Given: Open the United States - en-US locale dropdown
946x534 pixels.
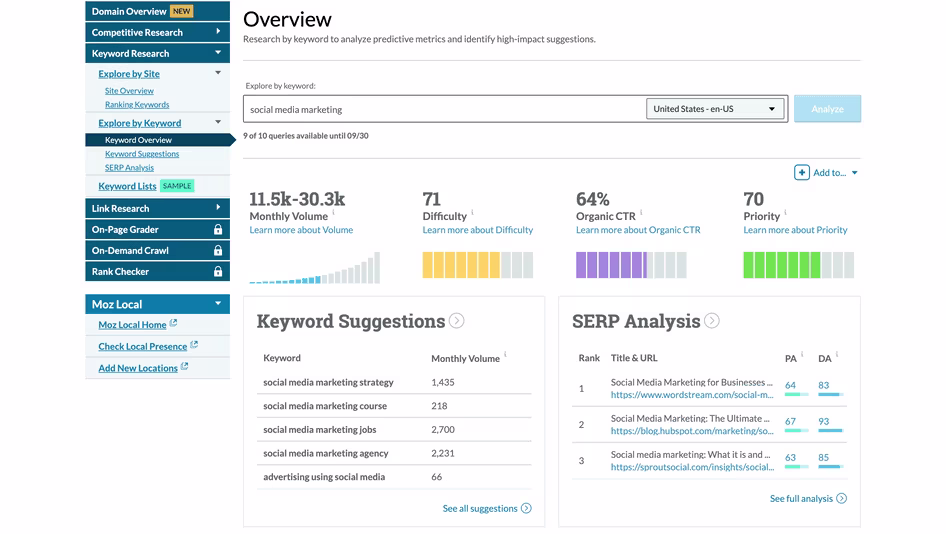Looking at the screenshot, I should [x=715, y=109].
